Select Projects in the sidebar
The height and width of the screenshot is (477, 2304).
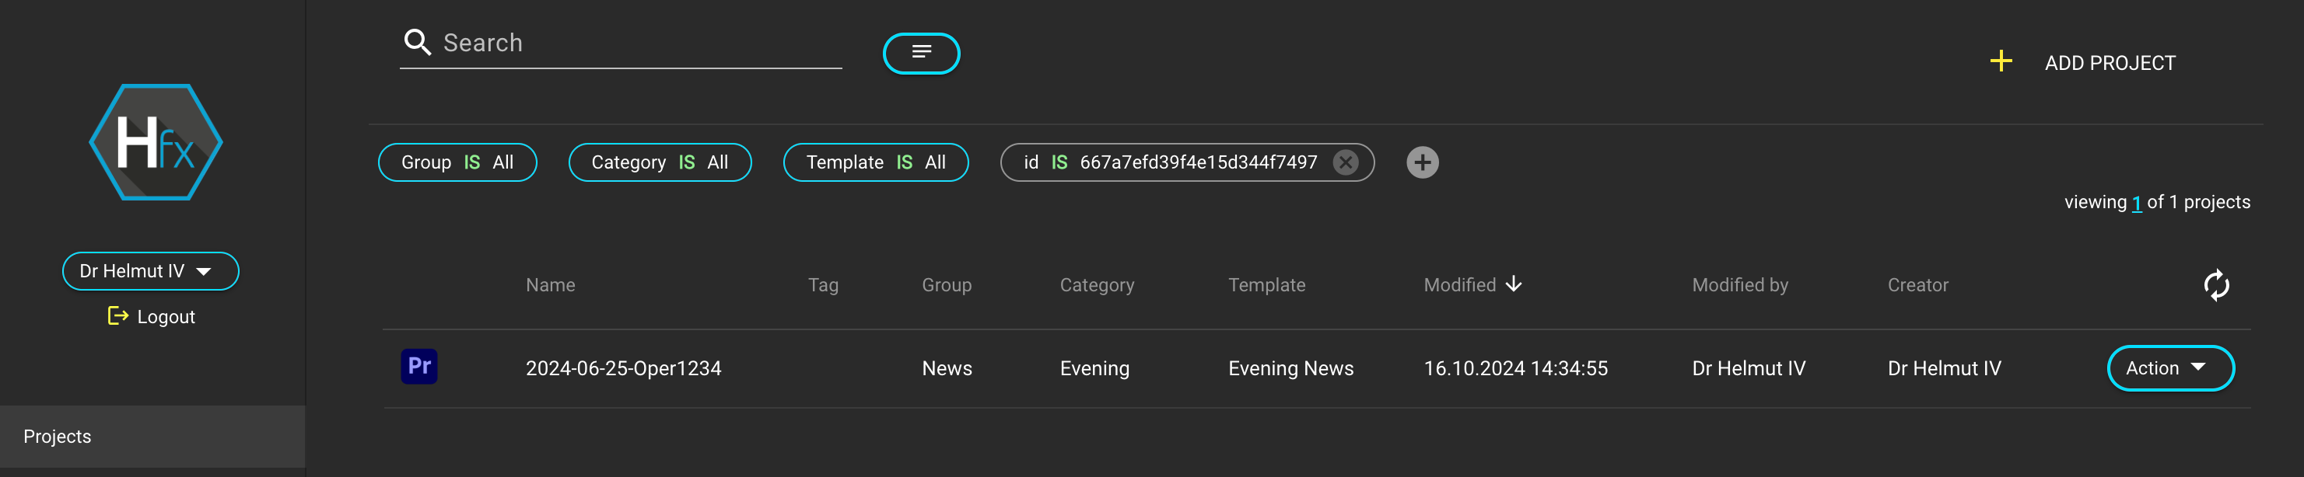click(58, 436)
